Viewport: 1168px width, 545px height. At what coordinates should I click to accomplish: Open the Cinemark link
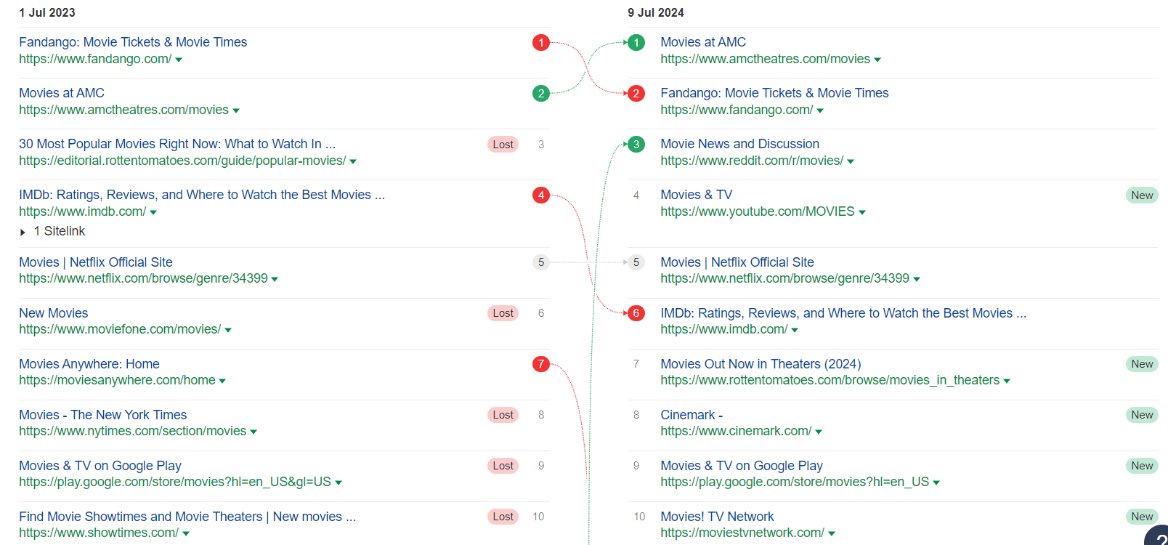[692, 415]
